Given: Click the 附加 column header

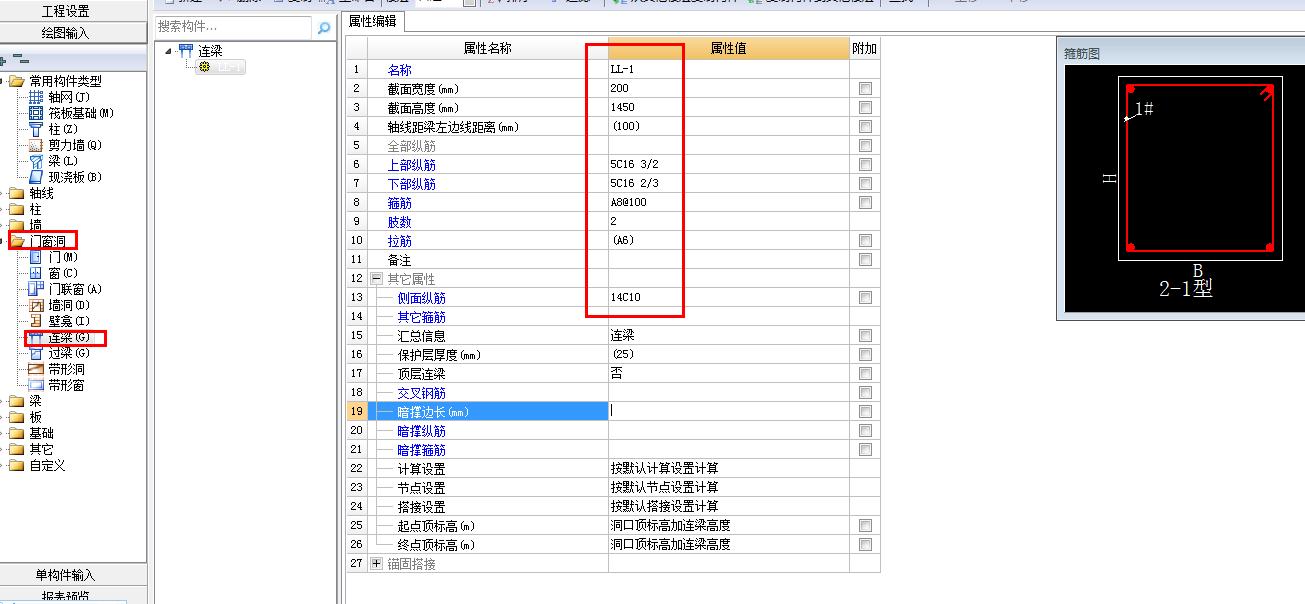Looking at the screenshot, I should (x=864, y=48).
